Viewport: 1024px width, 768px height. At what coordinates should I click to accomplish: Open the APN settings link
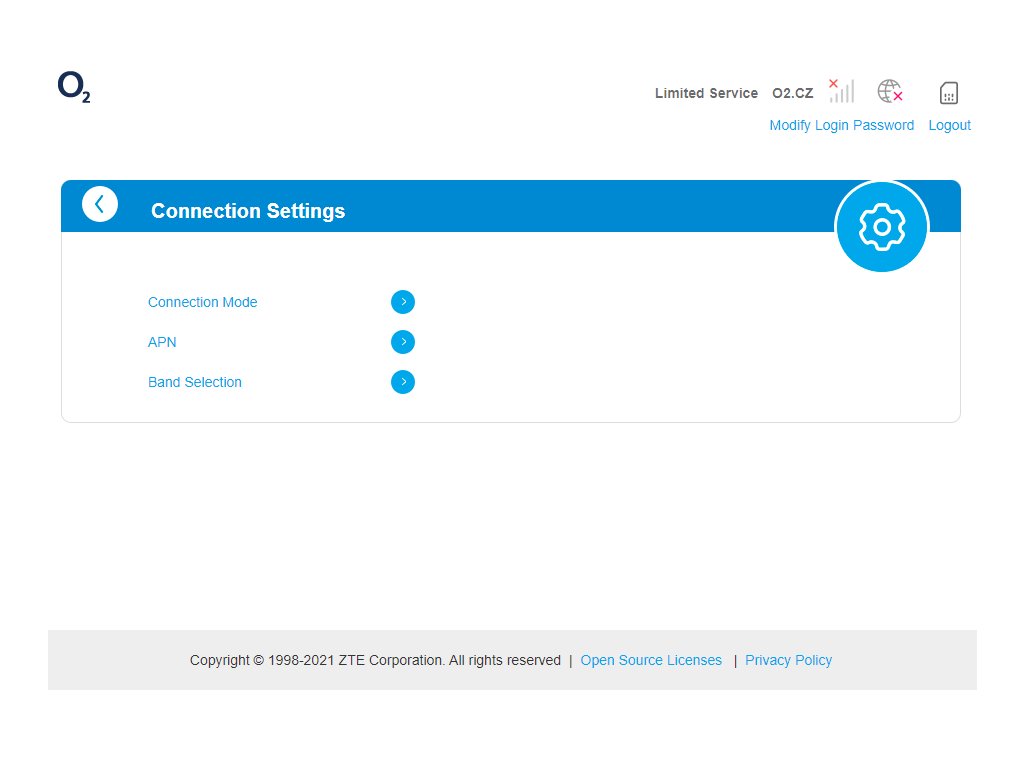[162, 342]
